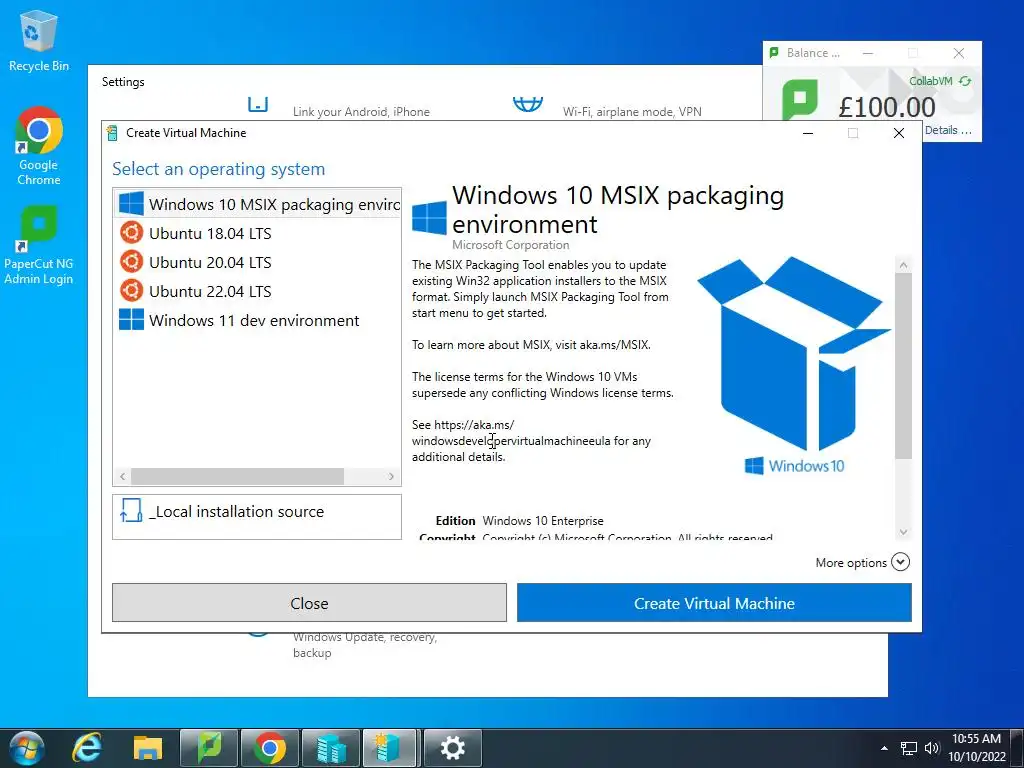The height and width of the screenshot is (768, 1024).
Task: Choose Local installation source
Action: (x=257, y=517)
